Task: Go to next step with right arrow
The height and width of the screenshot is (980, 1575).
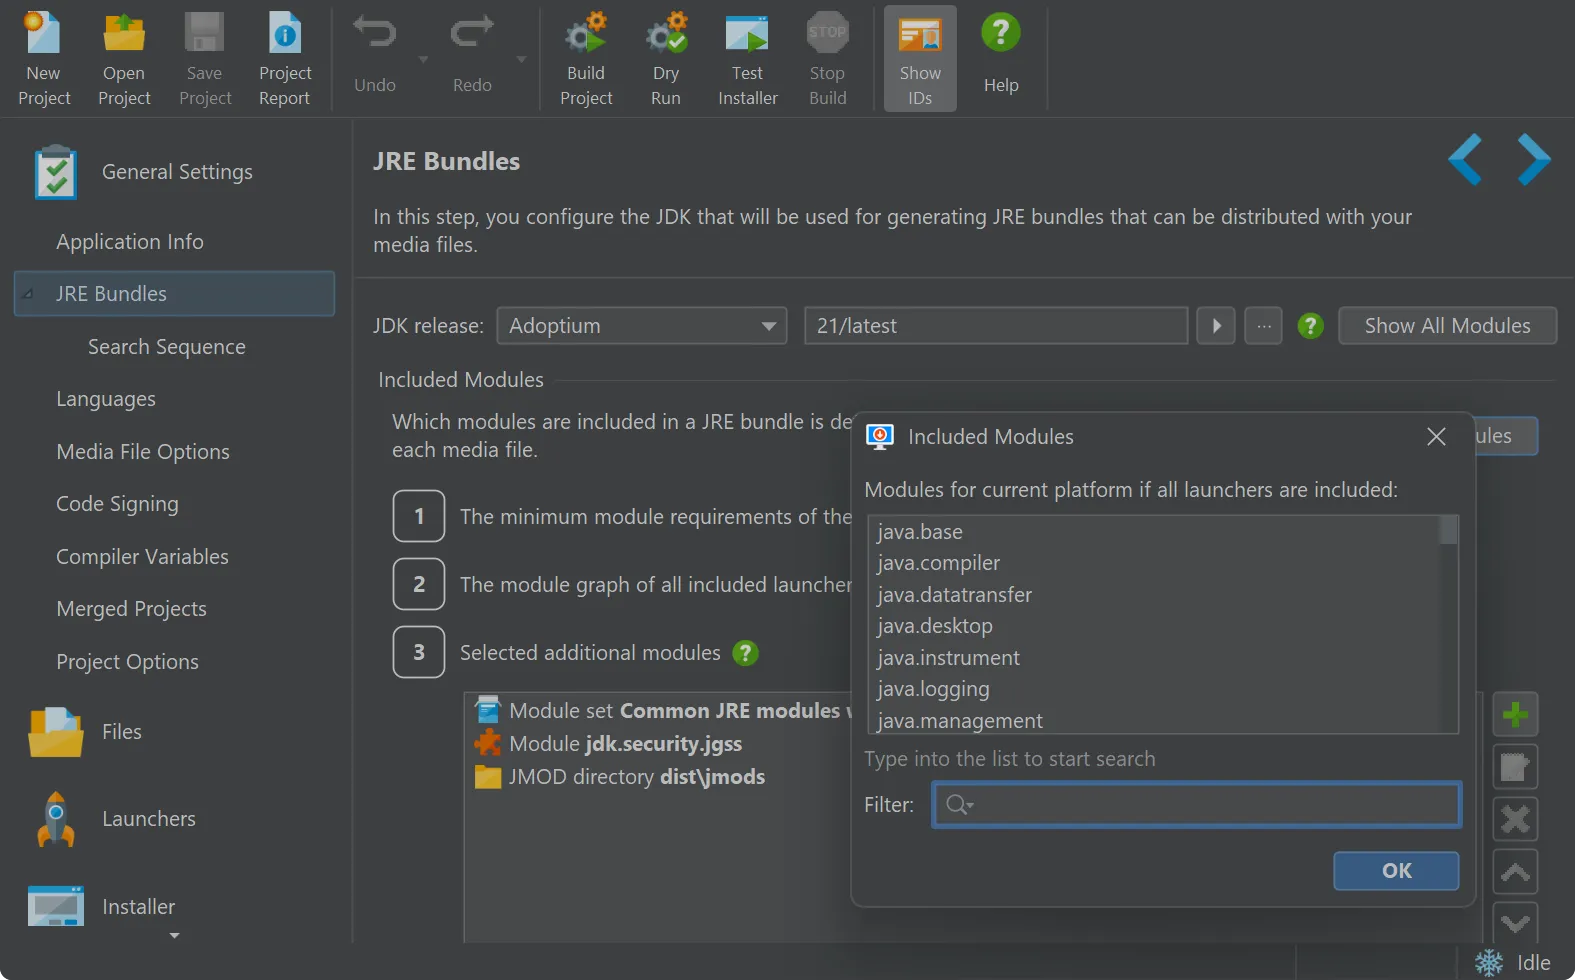Action: [x=1533, y=160]
